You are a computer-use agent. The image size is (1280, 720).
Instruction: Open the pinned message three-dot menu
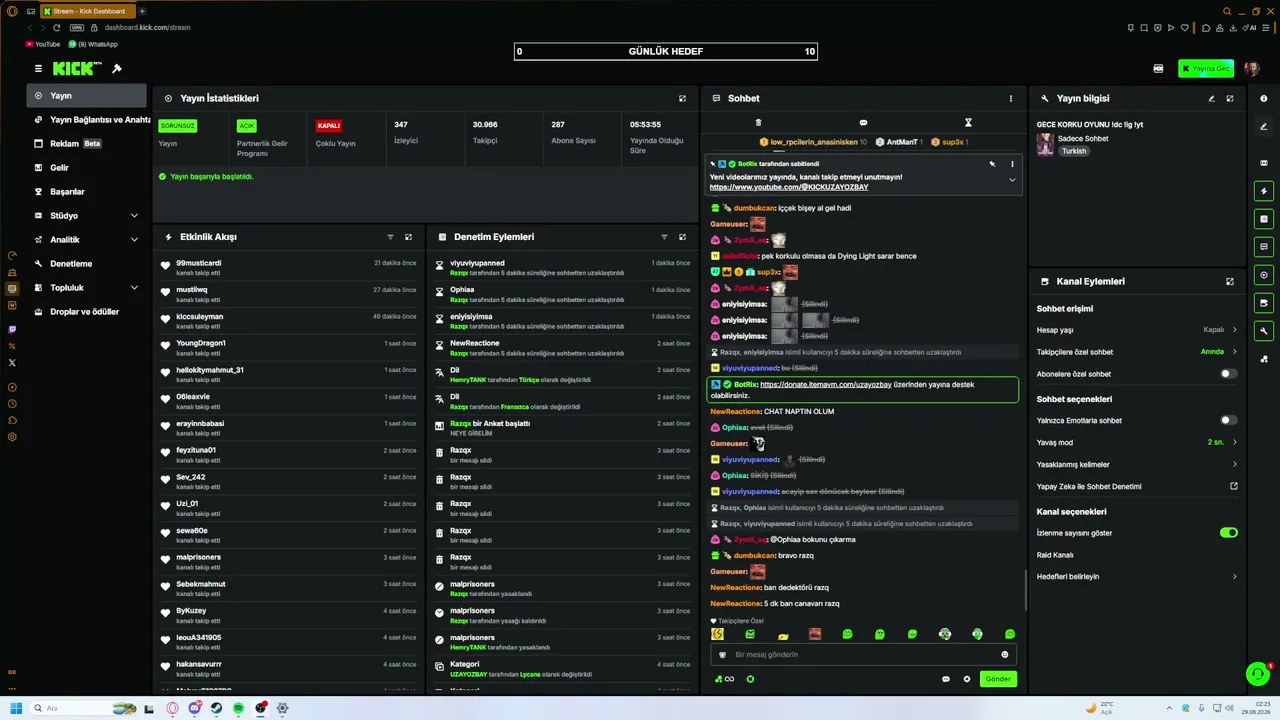point(1012,164)
